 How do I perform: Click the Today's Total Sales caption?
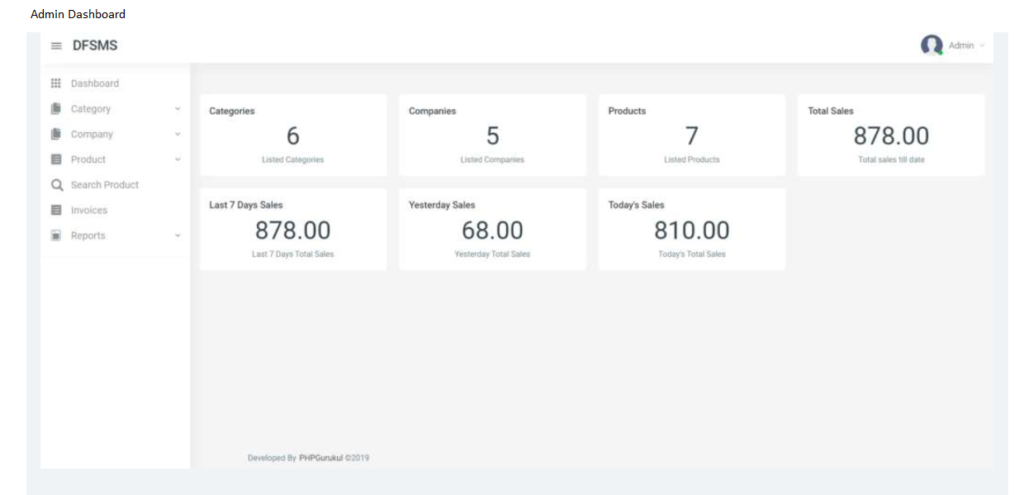692,254
